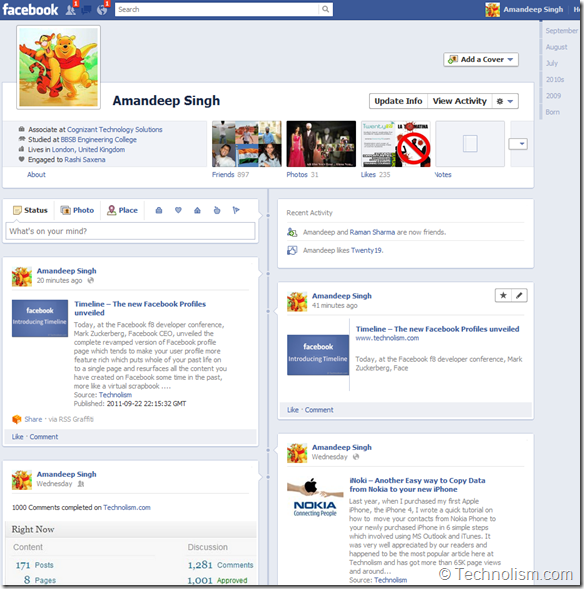
Task: Switch to the Place composer tab
Action: coord(122,210)
